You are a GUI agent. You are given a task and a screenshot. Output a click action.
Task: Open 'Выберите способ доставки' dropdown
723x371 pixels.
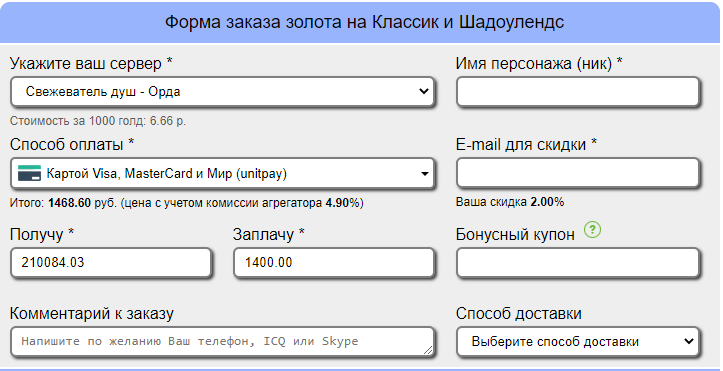coord(578,342)
